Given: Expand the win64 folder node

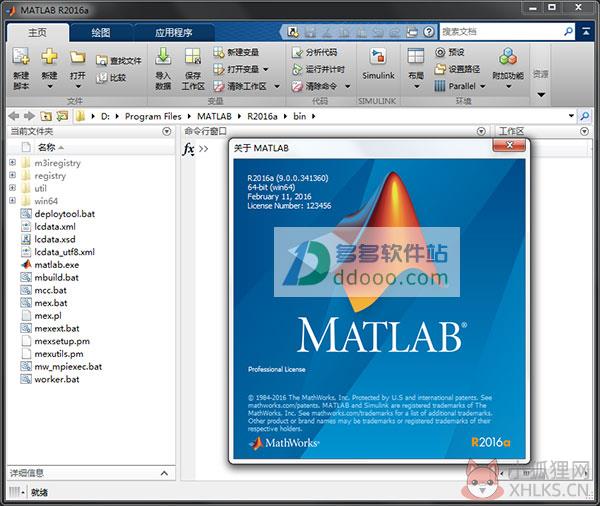Looking at the screenshot, I should click(13, 201).
